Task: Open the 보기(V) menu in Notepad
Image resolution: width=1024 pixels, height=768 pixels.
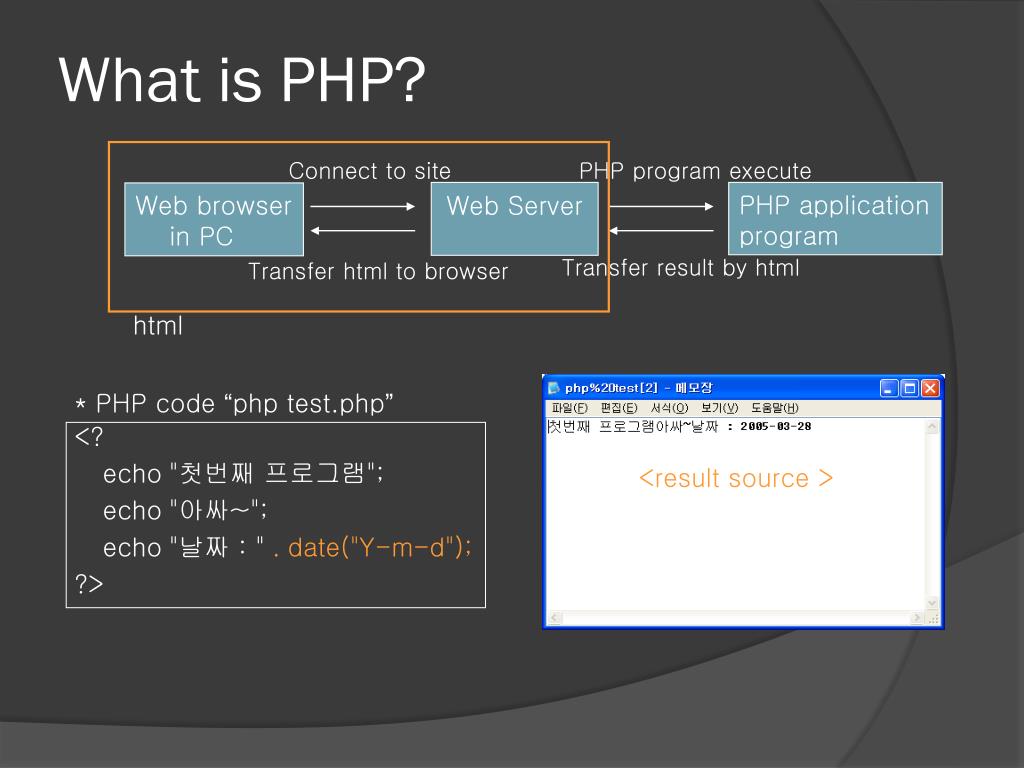Action: coord(720,408)
